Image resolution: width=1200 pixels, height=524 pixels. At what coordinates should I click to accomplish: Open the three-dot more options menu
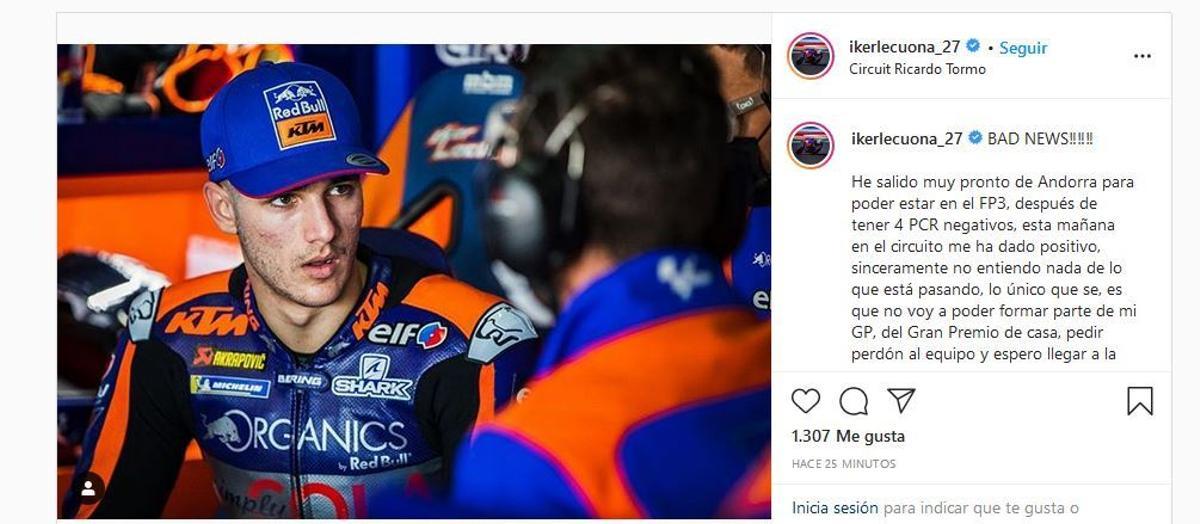1142,56
